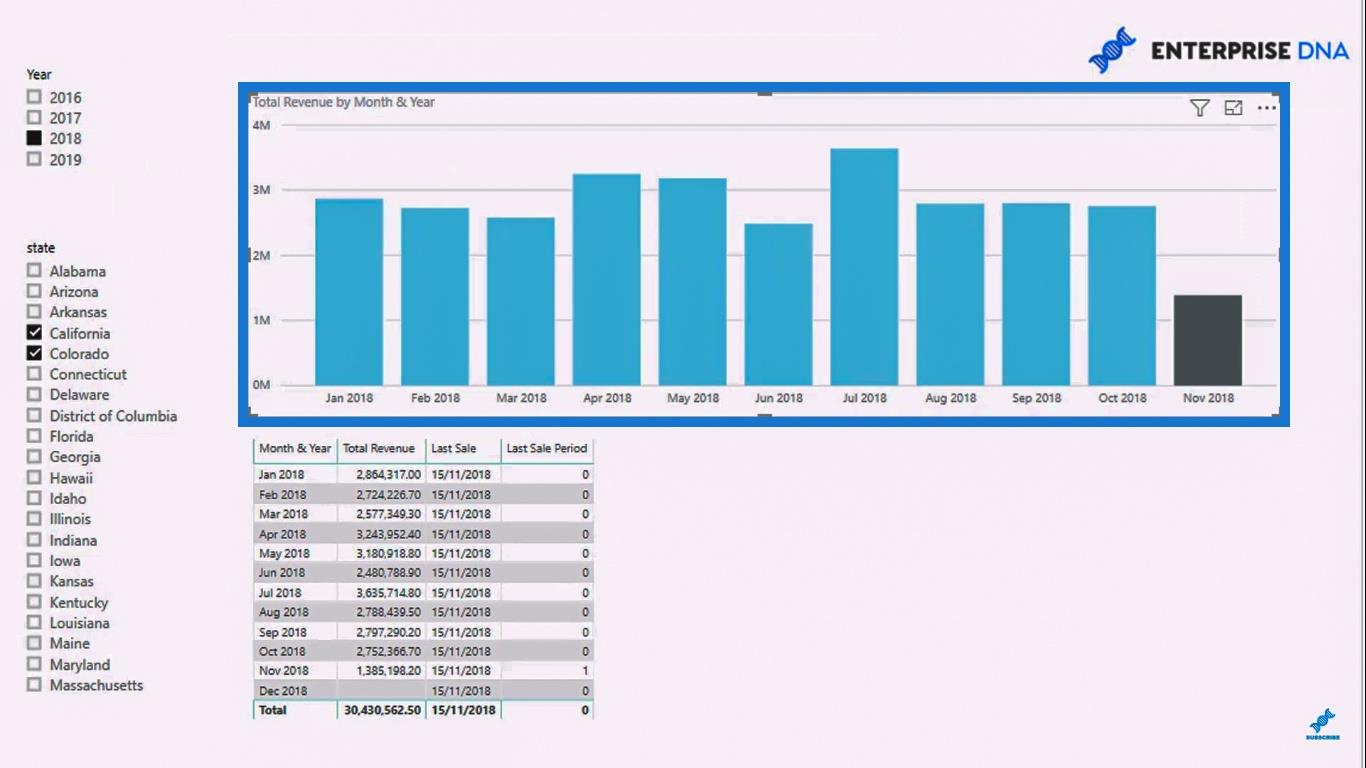
Task: Tick the Arkansas state checkbox
Action: 35,312
